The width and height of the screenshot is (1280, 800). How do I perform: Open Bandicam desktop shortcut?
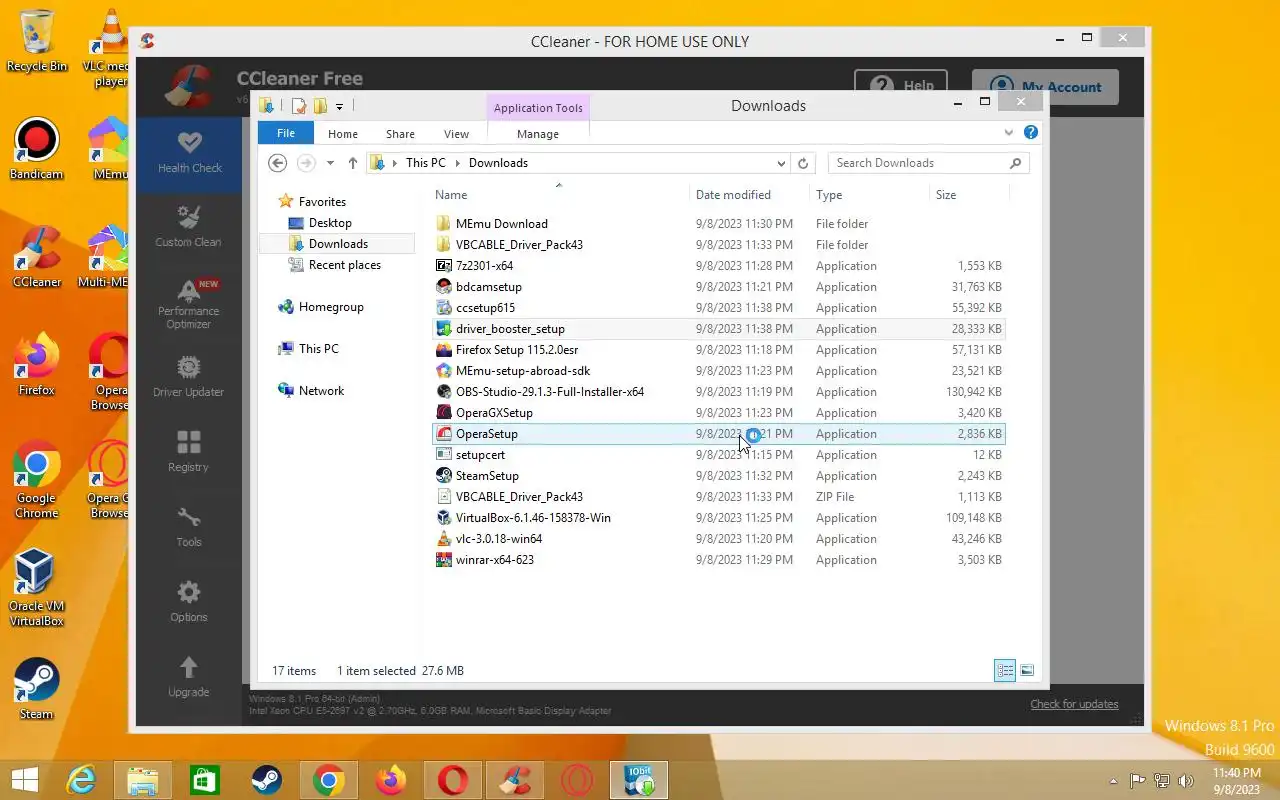point(37,150)
